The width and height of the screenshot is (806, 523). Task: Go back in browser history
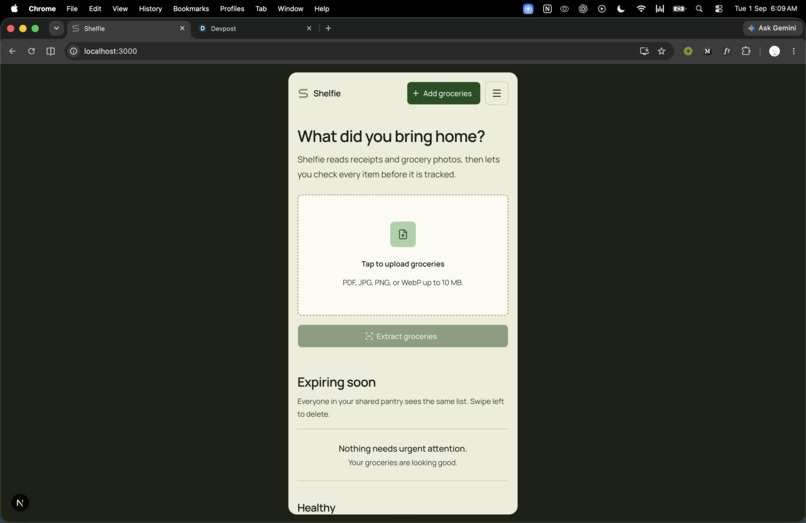(x=12, y=51)
